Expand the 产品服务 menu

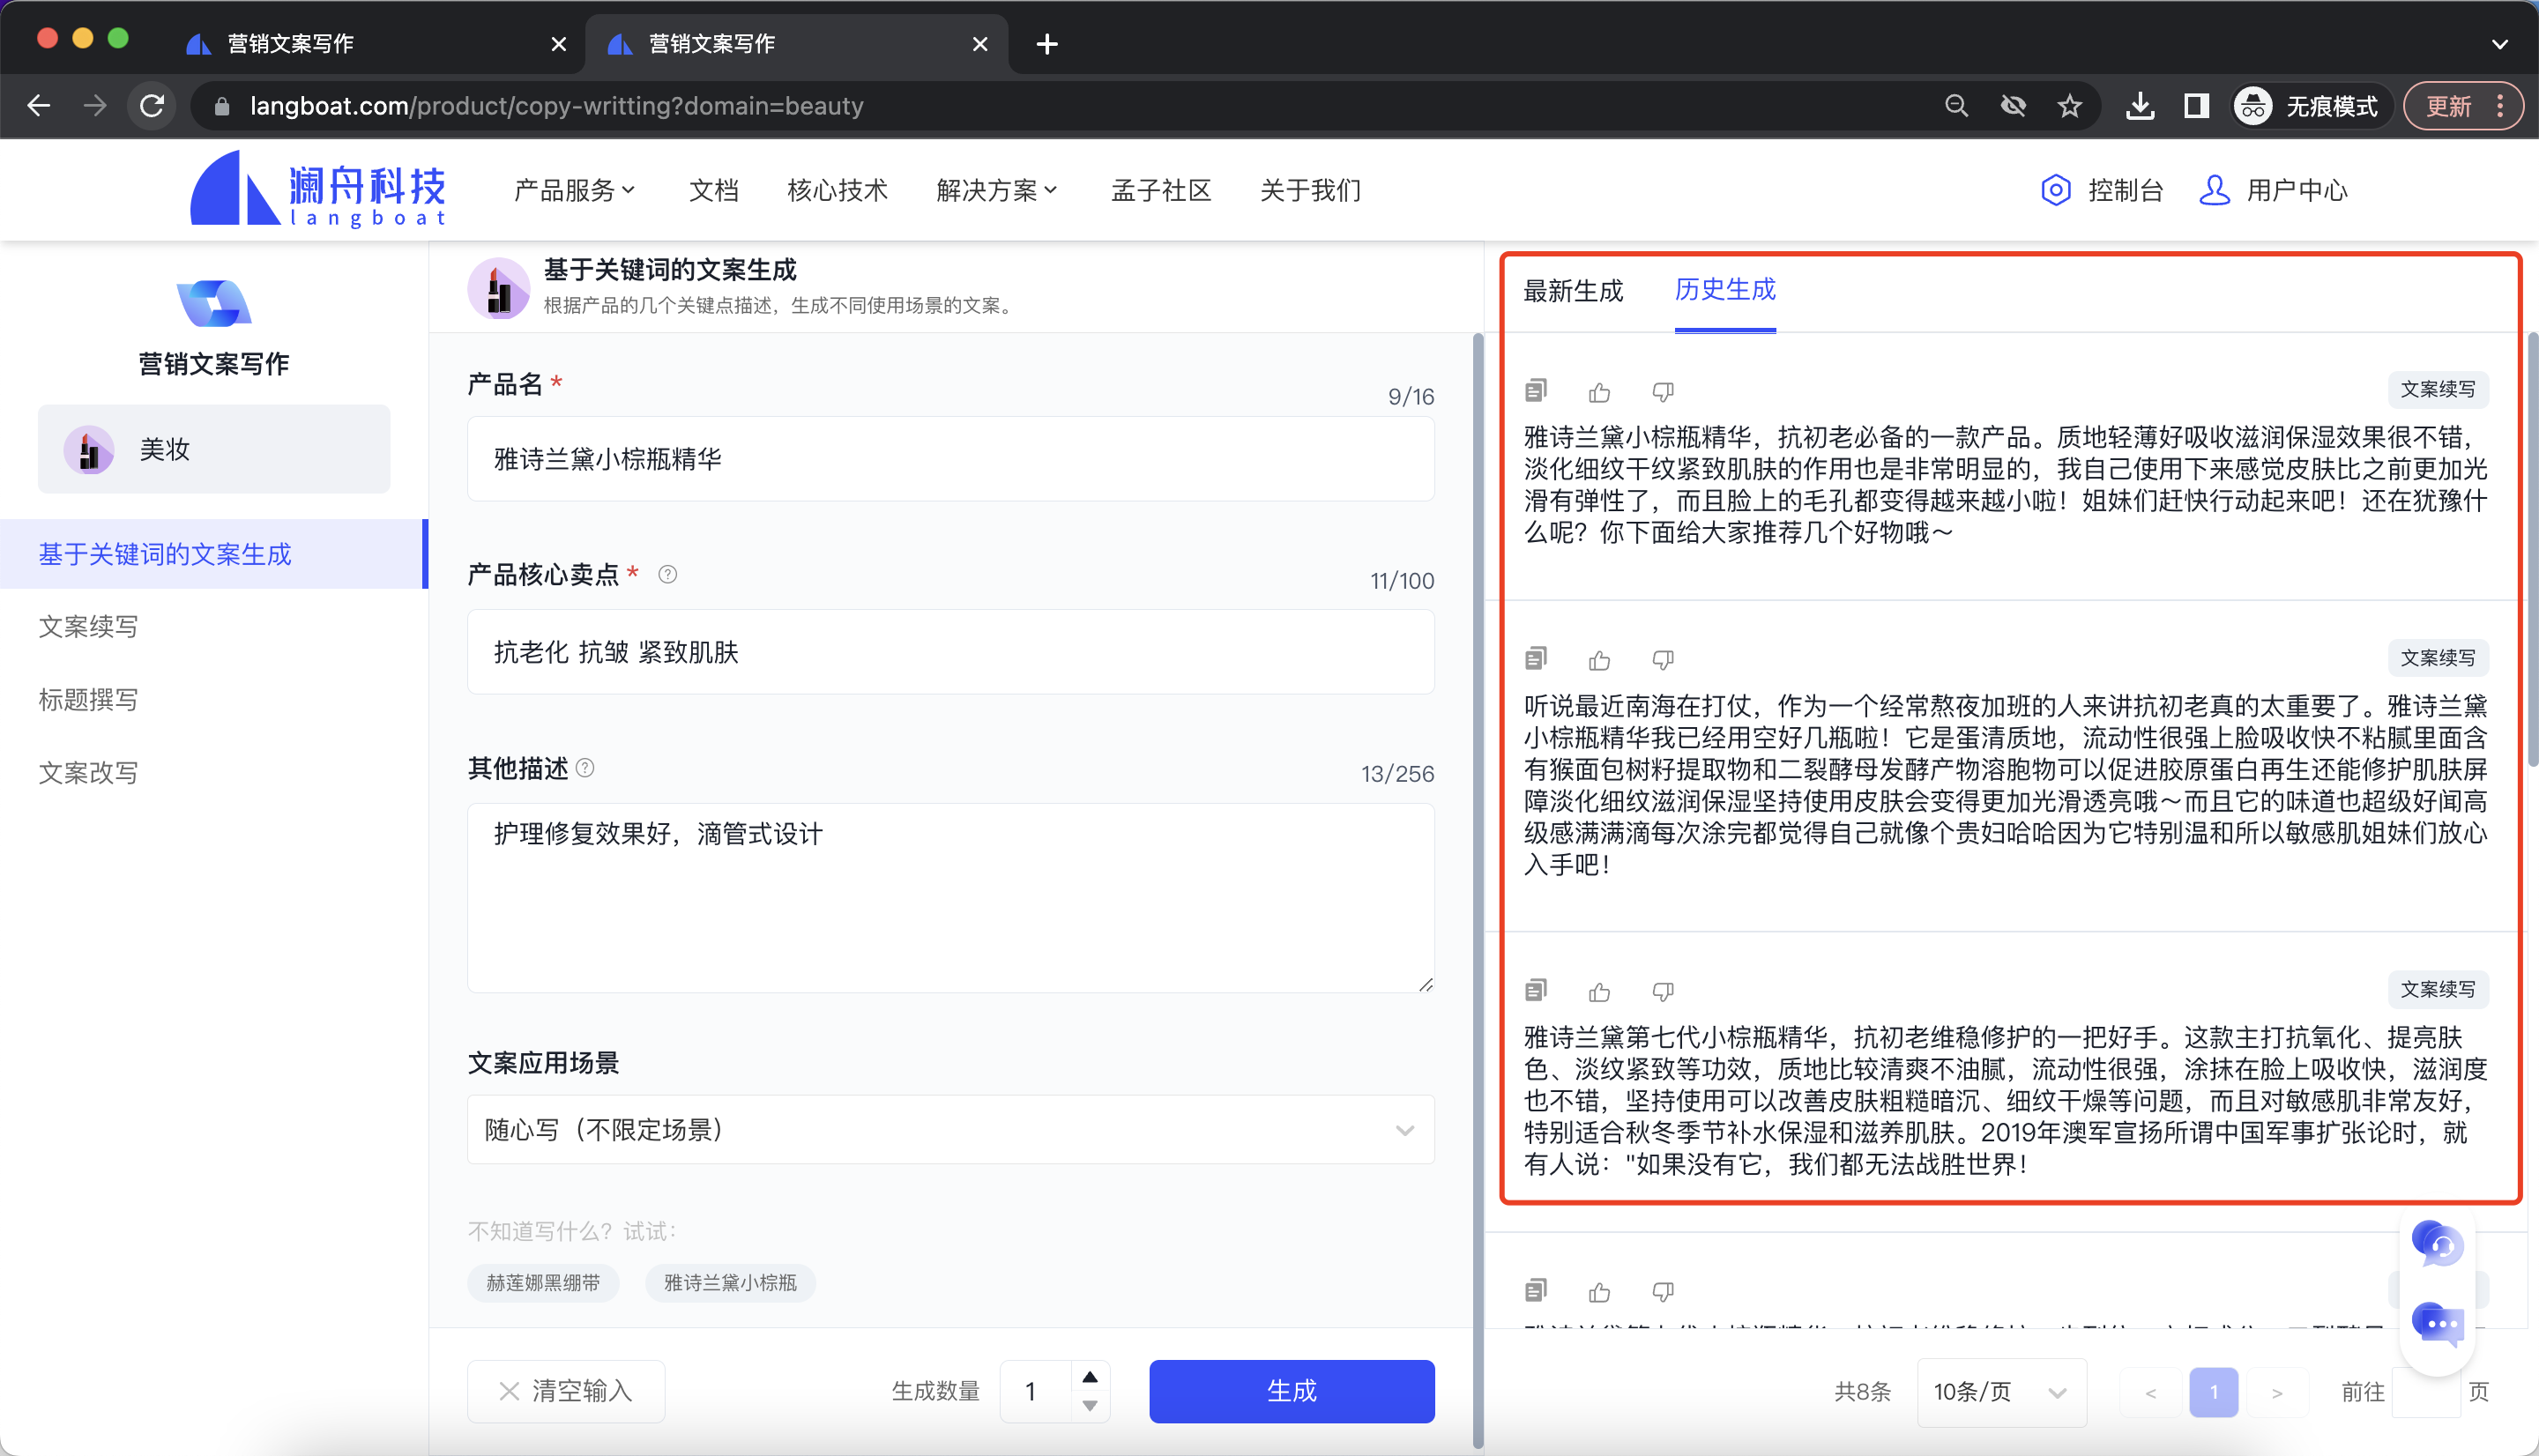574,190
